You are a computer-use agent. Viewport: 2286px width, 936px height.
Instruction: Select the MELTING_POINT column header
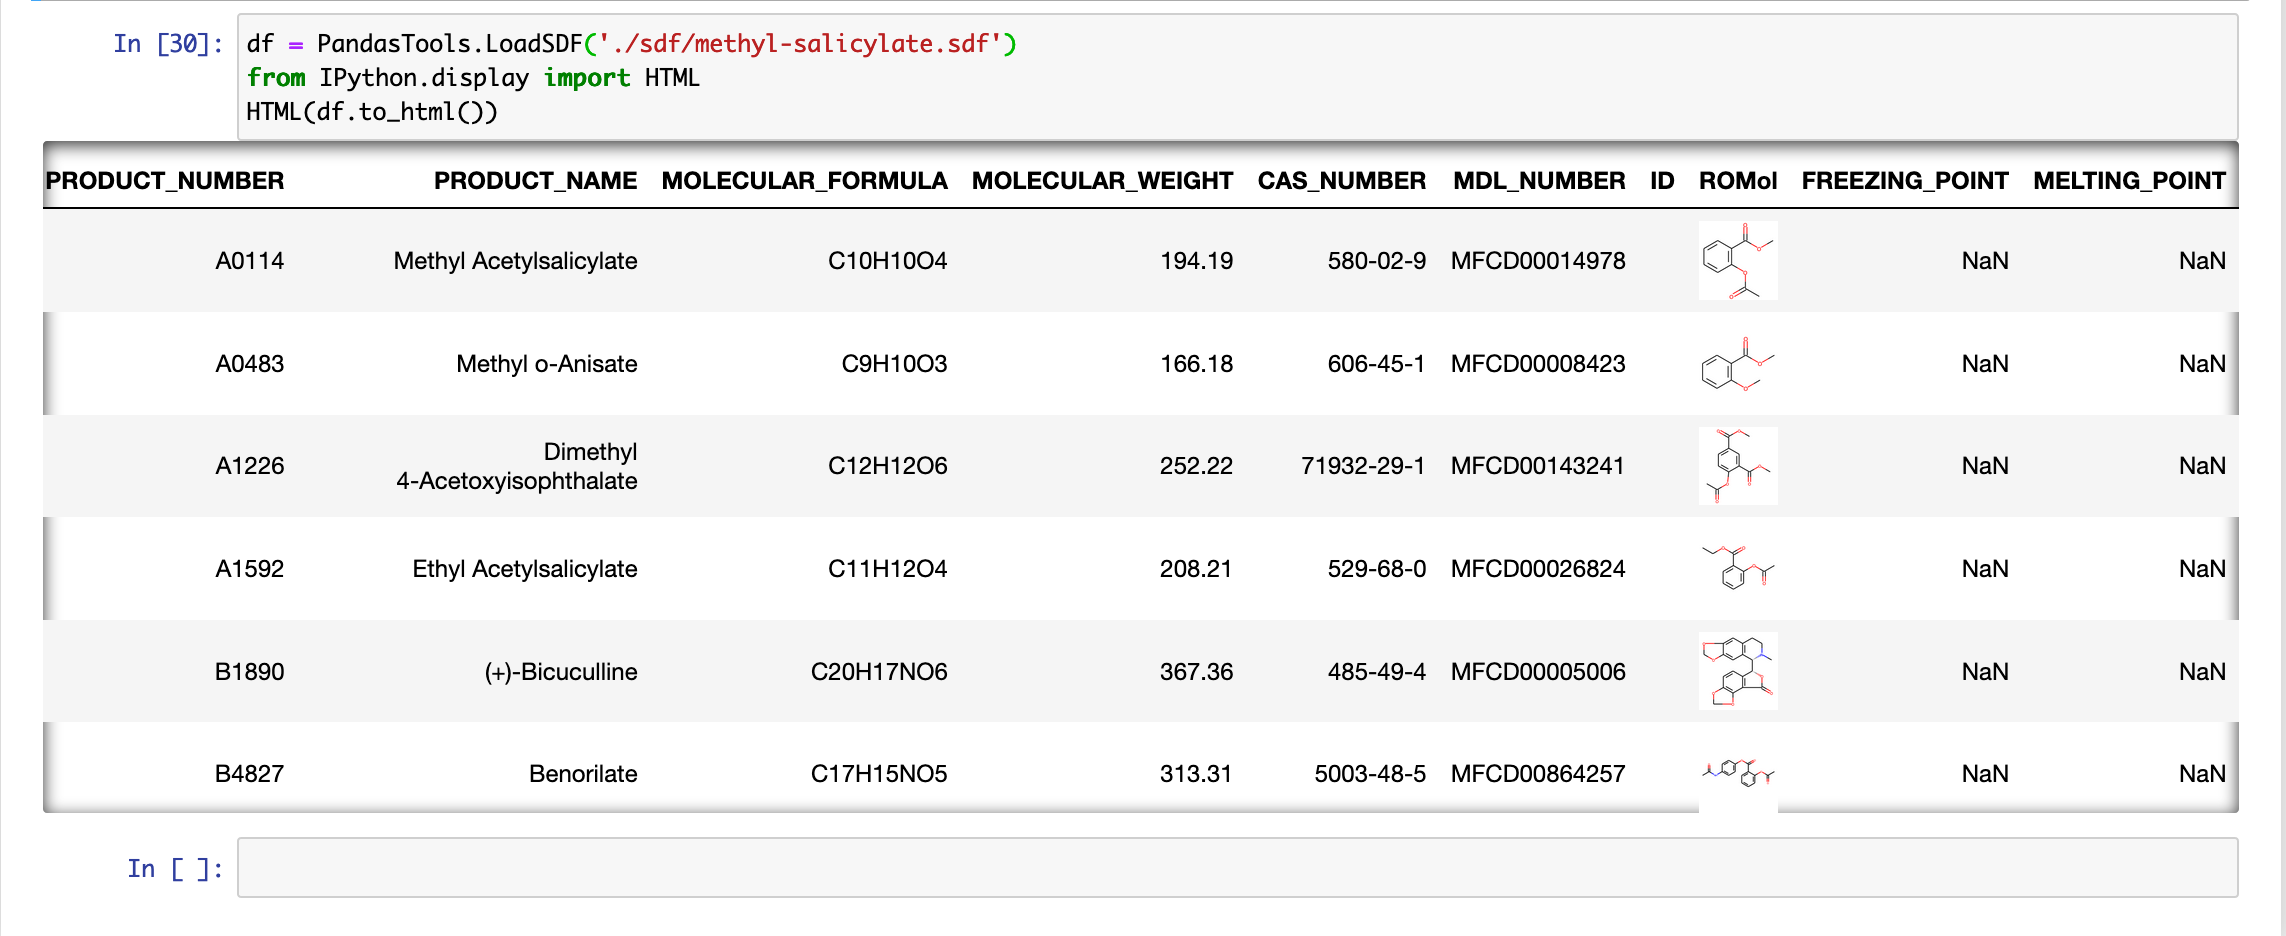[x=2129, y=181]
